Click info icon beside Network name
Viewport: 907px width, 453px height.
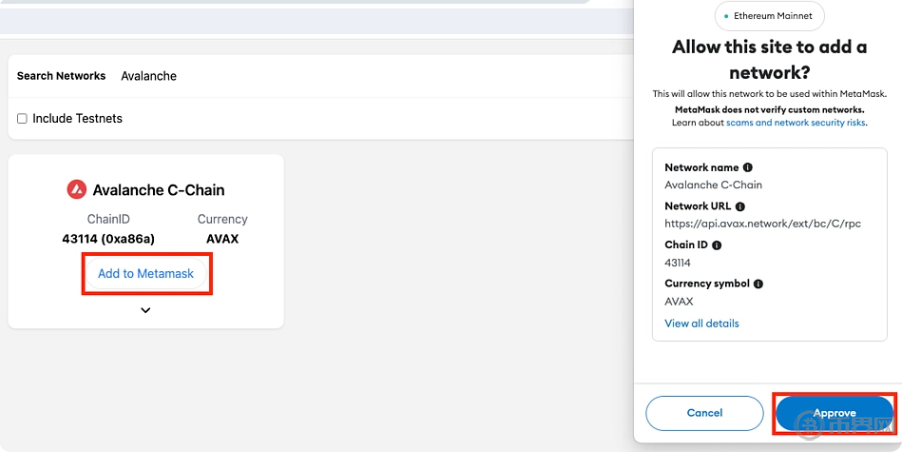point(747,168)
